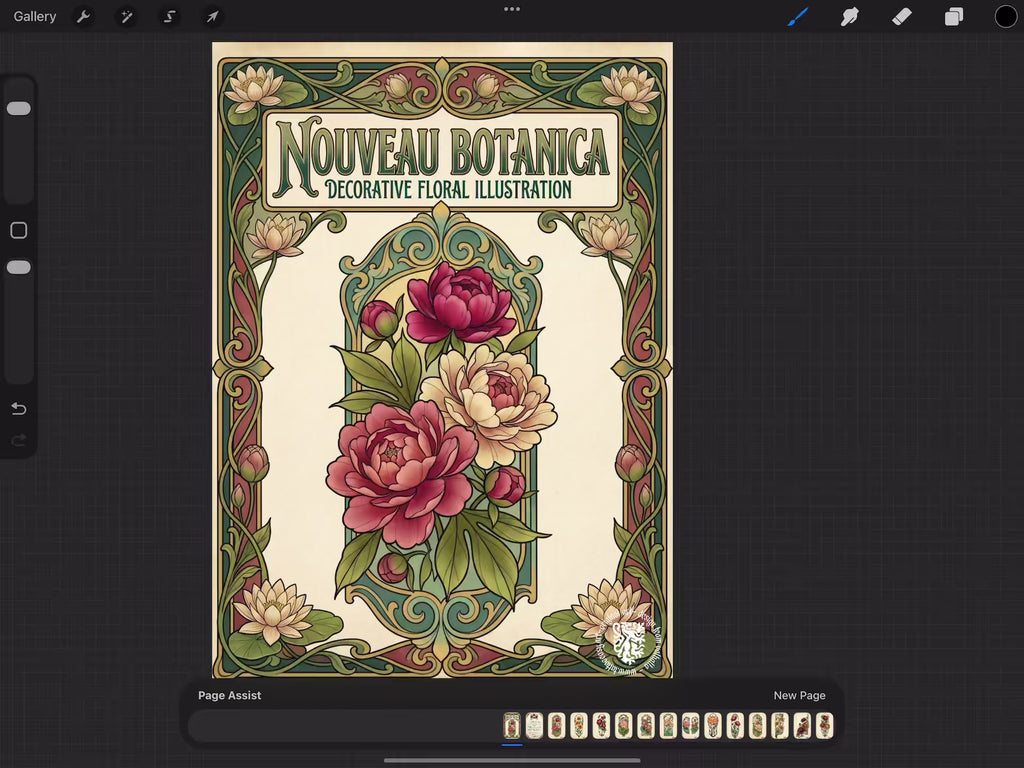Open the Layers panel
Screen dimensions: 1024x768
tap(953, 16)
